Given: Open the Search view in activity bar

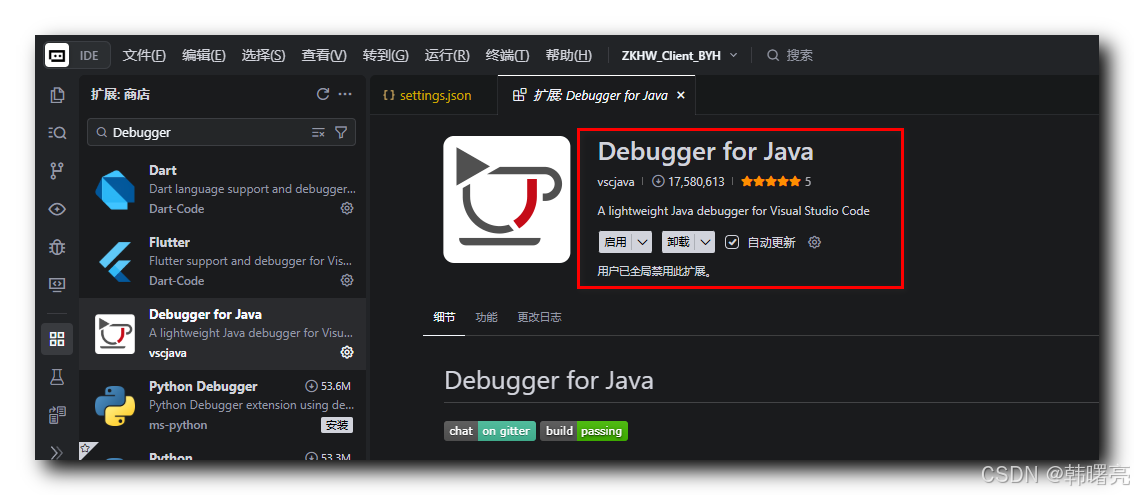Looking at the screenshot, I should point(57,132).
